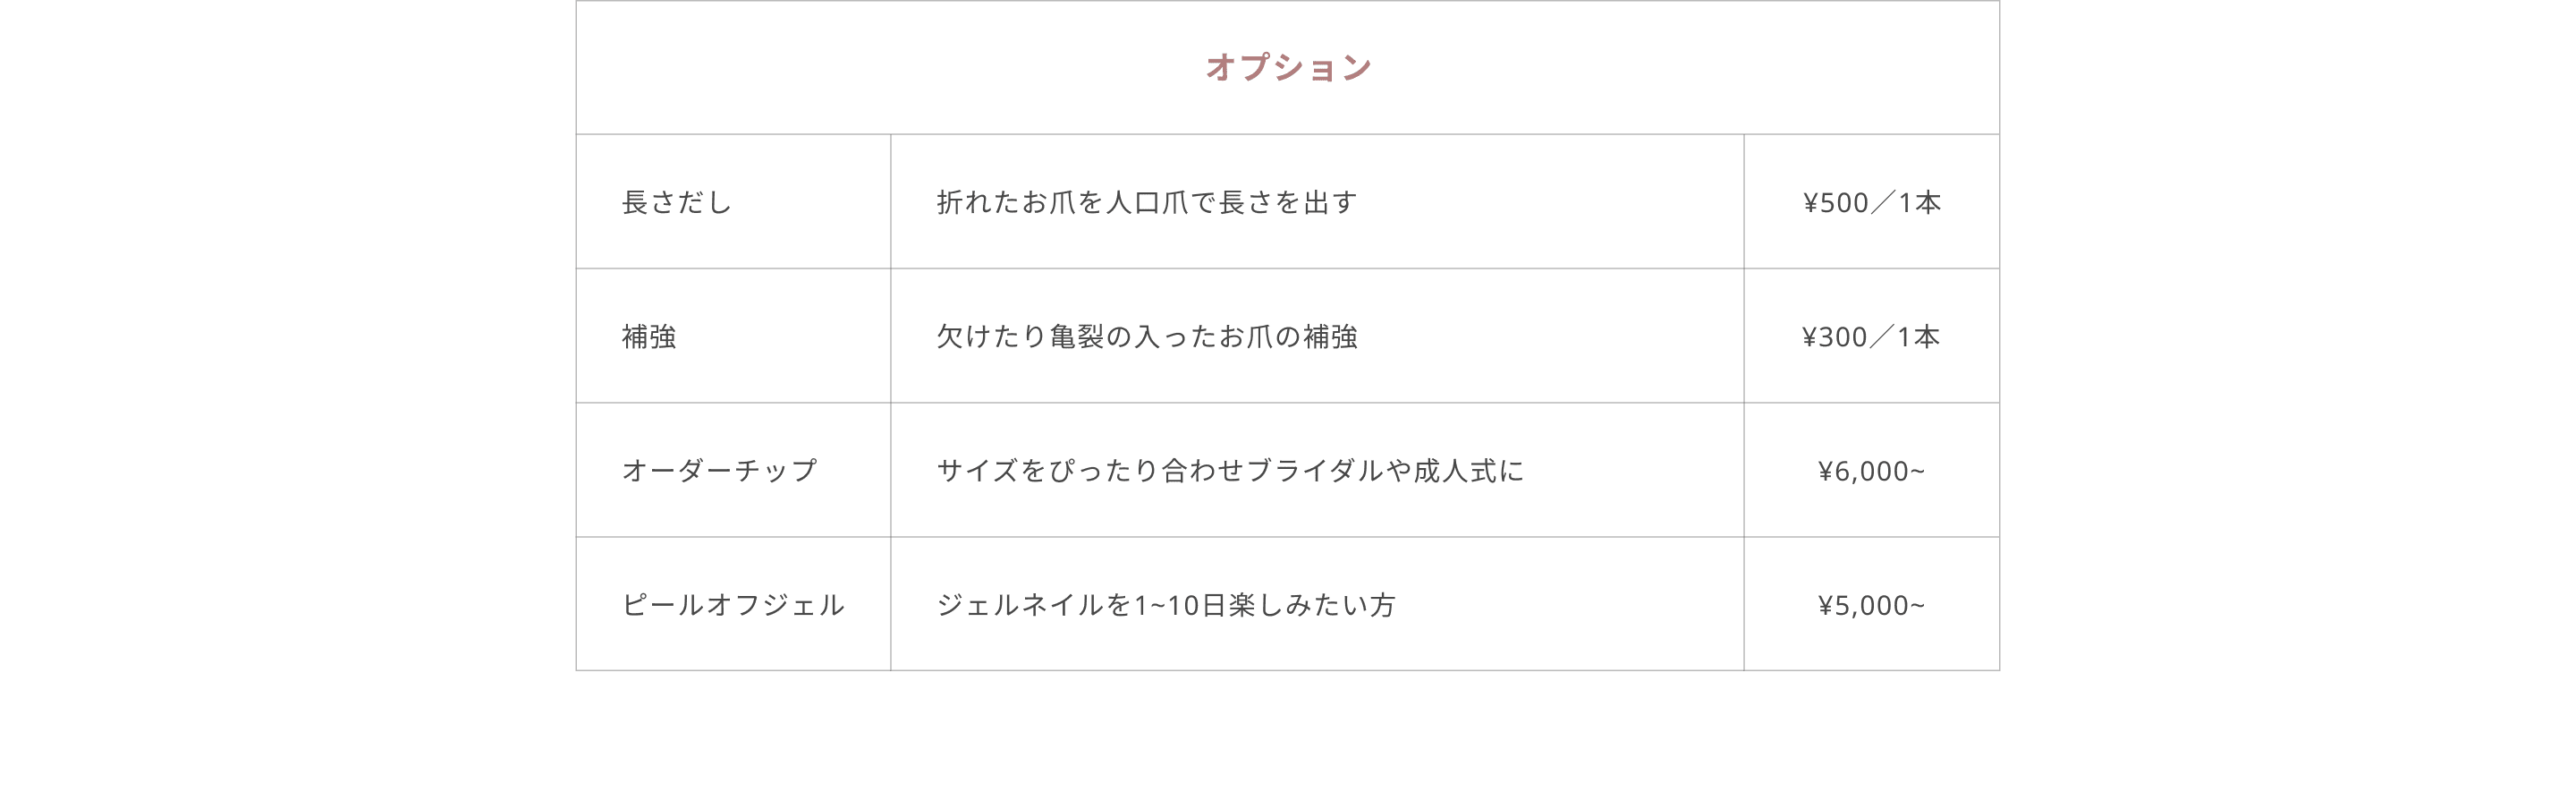Click the ¥5,000~ price

(1870, 604)
